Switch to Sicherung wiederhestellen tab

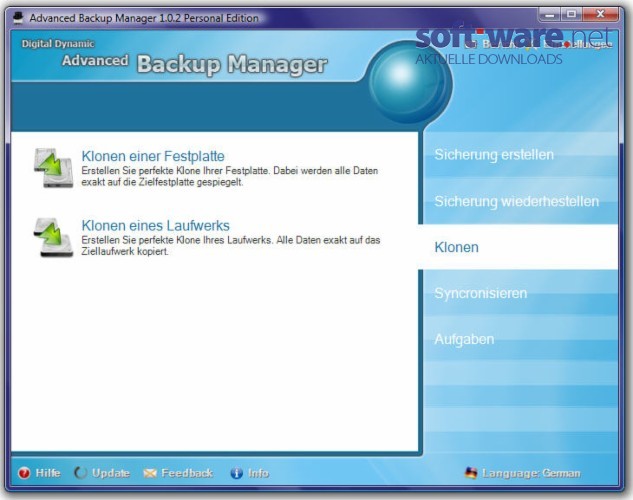pos(520,201)
